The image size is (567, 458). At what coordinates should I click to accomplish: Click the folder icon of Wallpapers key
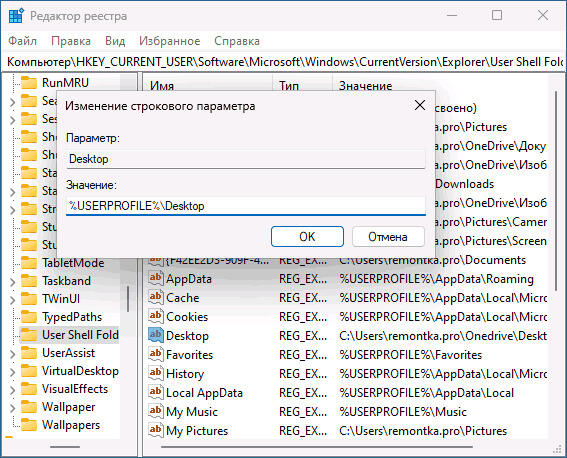click(29, 425)
